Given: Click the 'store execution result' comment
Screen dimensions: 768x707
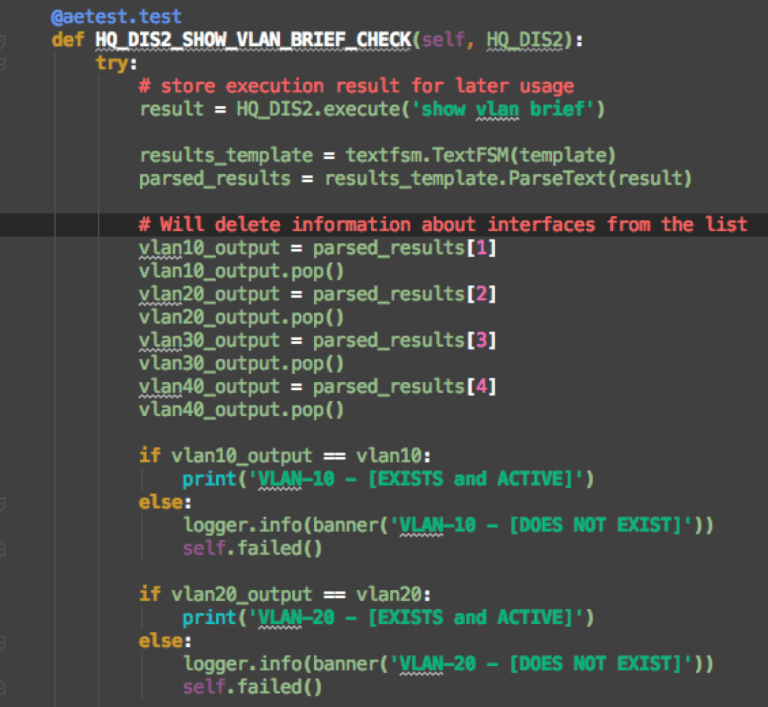Looking at the screenshot, I should tap(357, 86).
